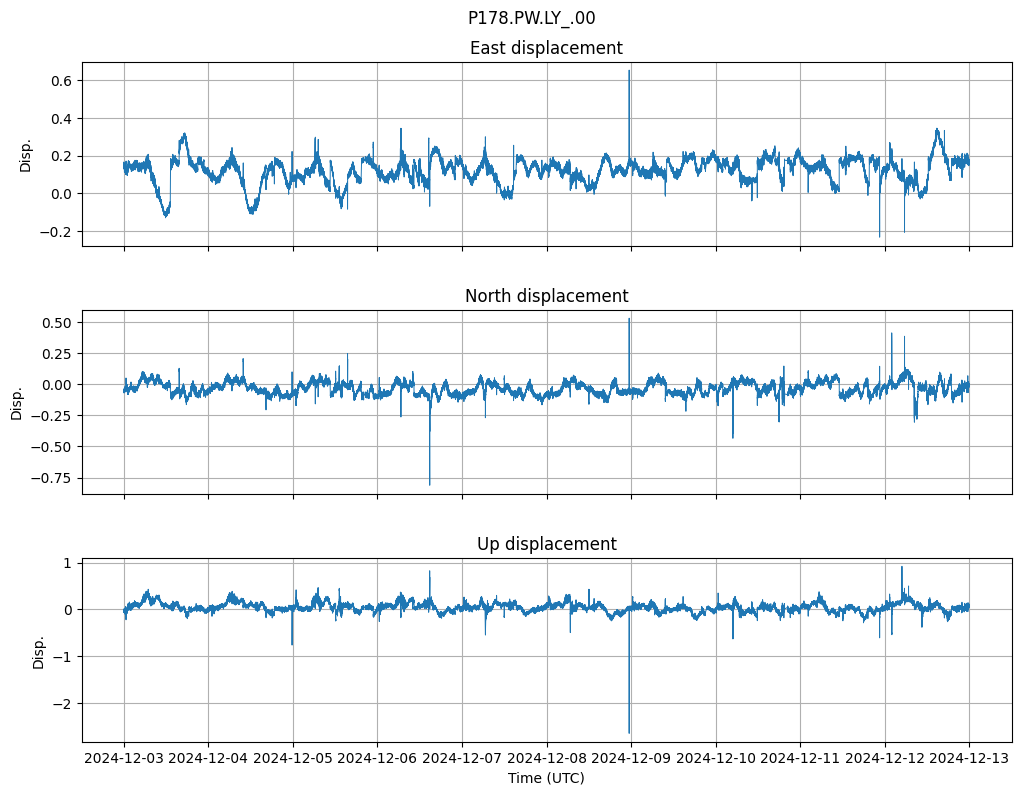The image size is (1021, 795).
Task: Click the Up displacement subplot title
Action: [545, 544]
